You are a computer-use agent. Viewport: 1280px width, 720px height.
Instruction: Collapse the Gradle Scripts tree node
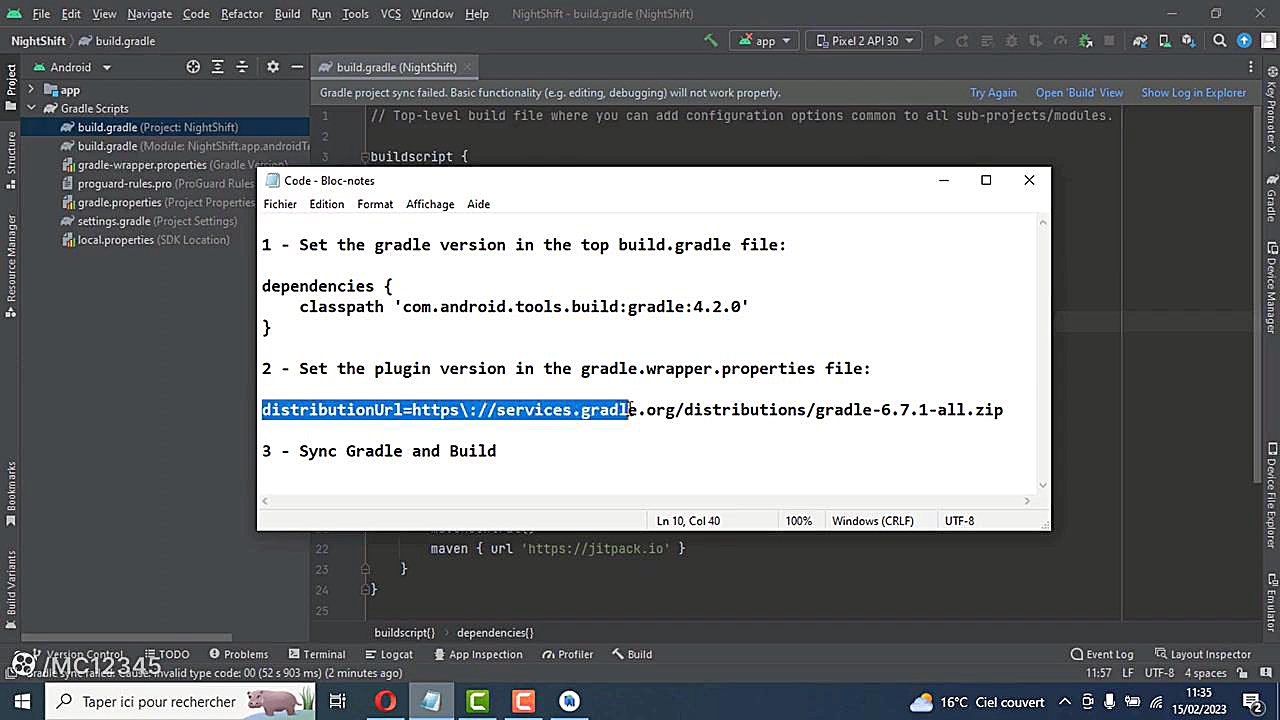click(31, 108)
